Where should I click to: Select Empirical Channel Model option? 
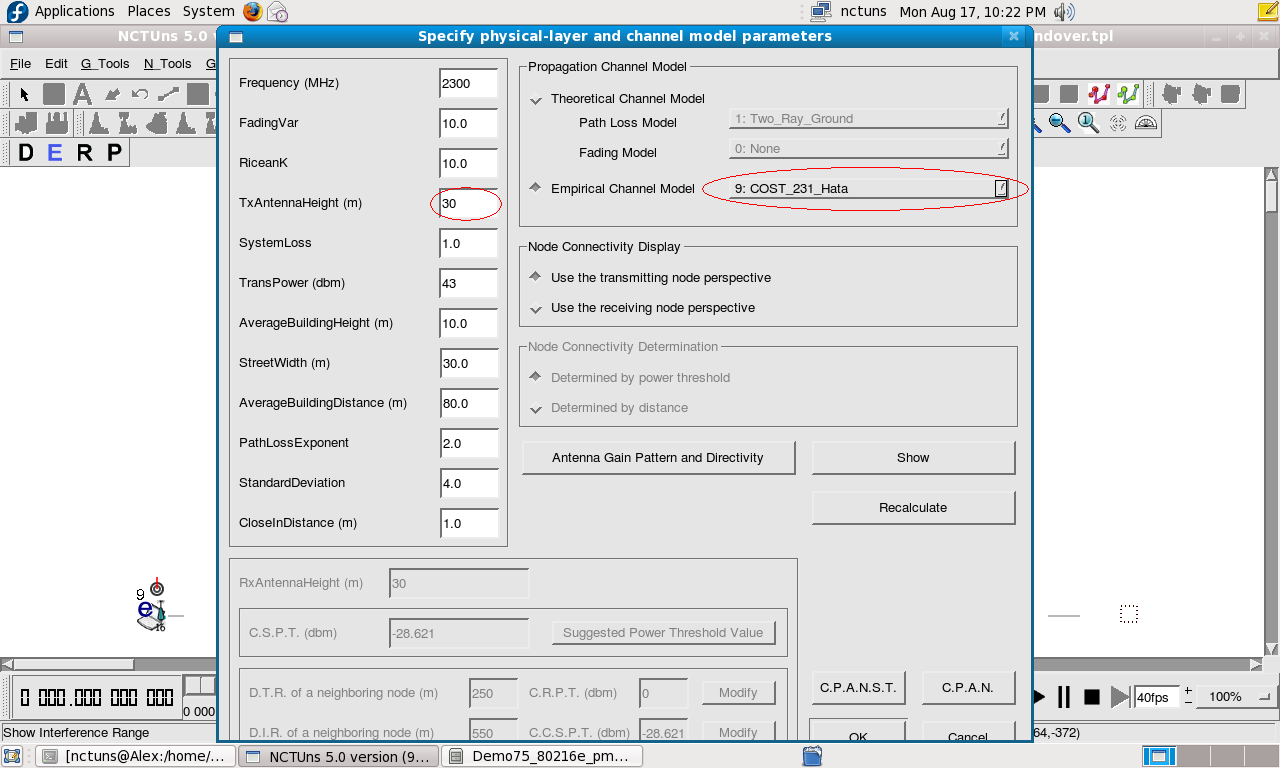point(536,188)
